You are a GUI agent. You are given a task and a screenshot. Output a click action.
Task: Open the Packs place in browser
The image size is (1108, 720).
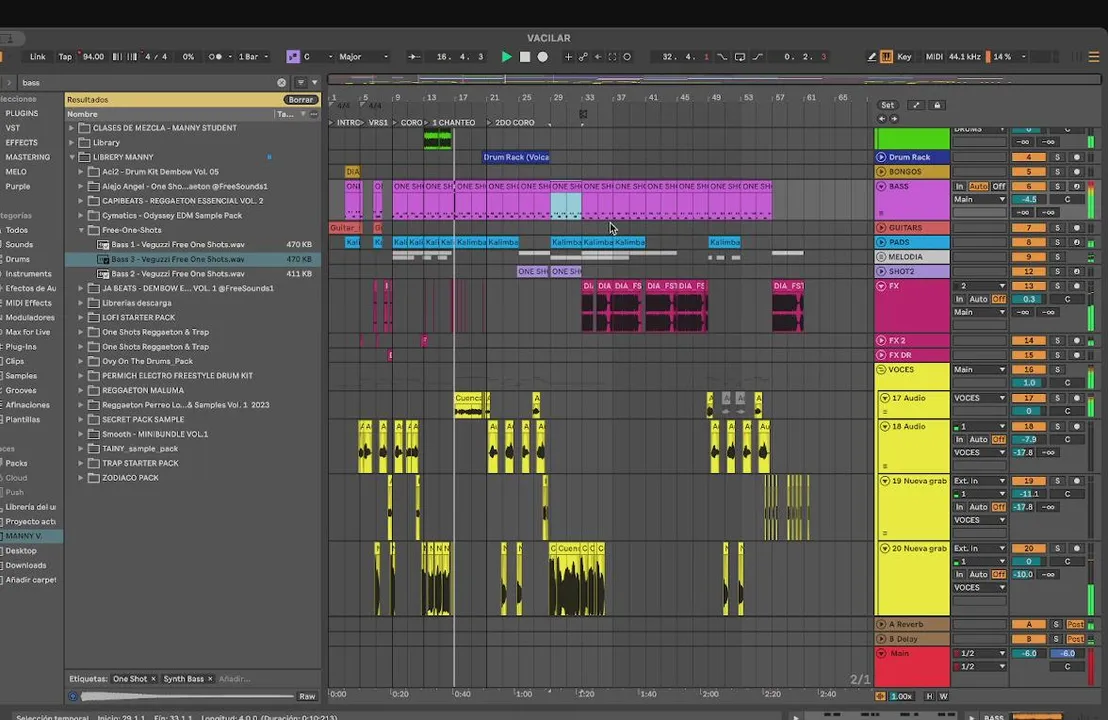coord(16,463)
